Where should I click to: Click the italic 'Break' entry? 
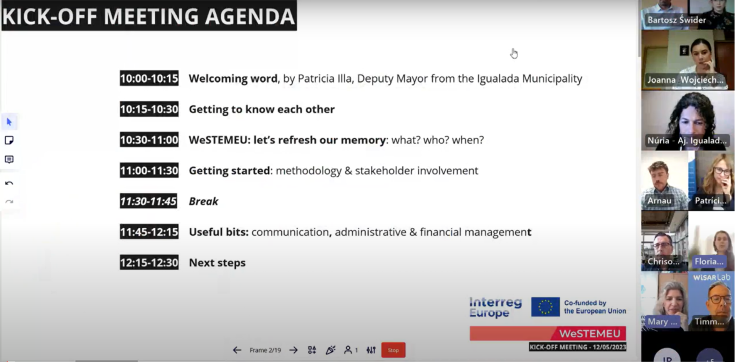coord(203,201)
